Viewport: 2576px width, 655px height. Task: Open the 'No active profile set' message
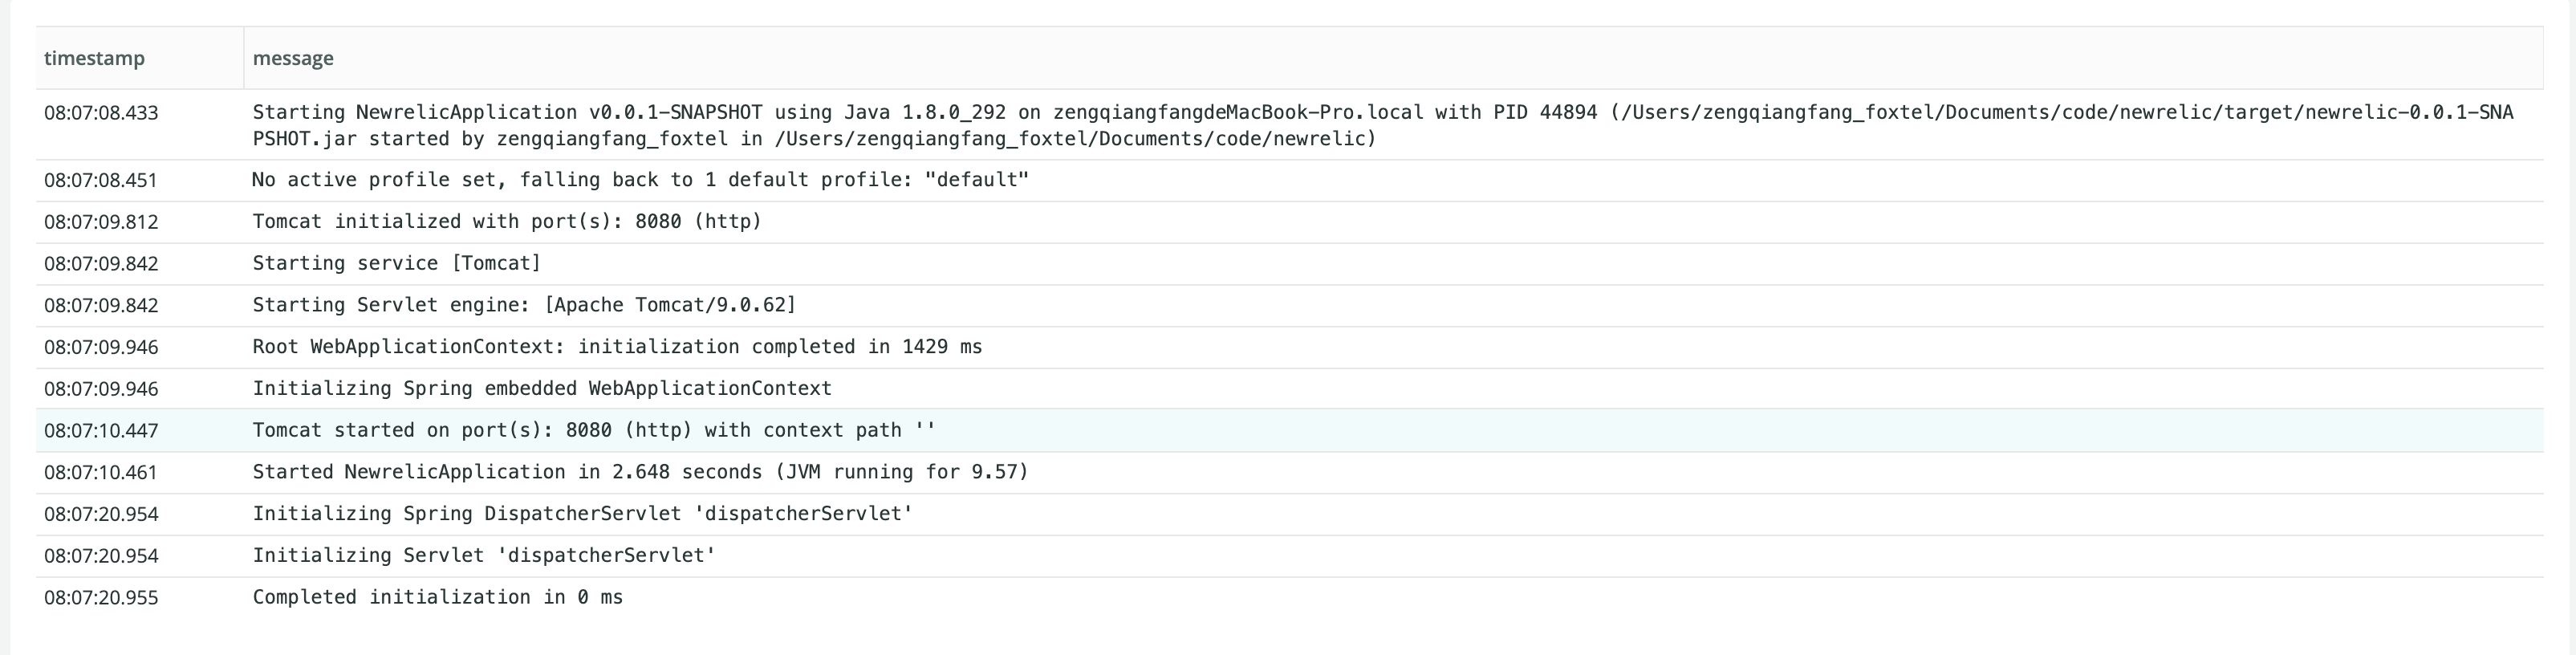(x=640, y=180)
